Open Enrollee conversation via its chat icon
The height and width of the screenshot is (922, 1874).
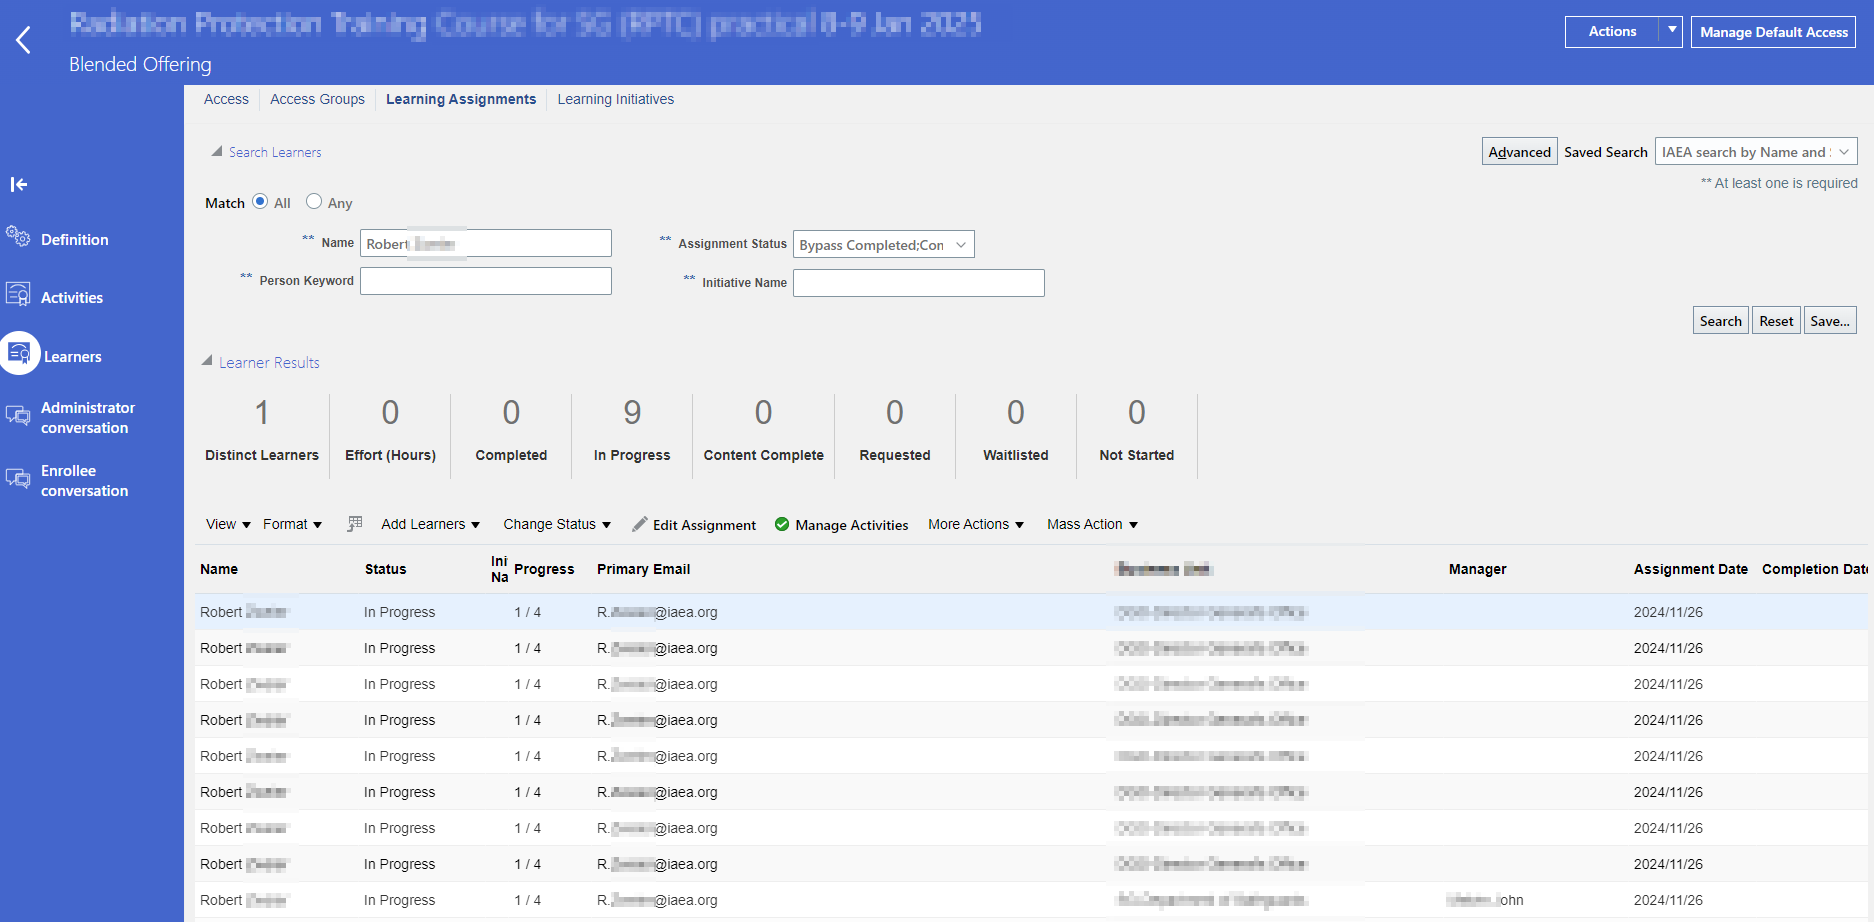pos(18,479)
